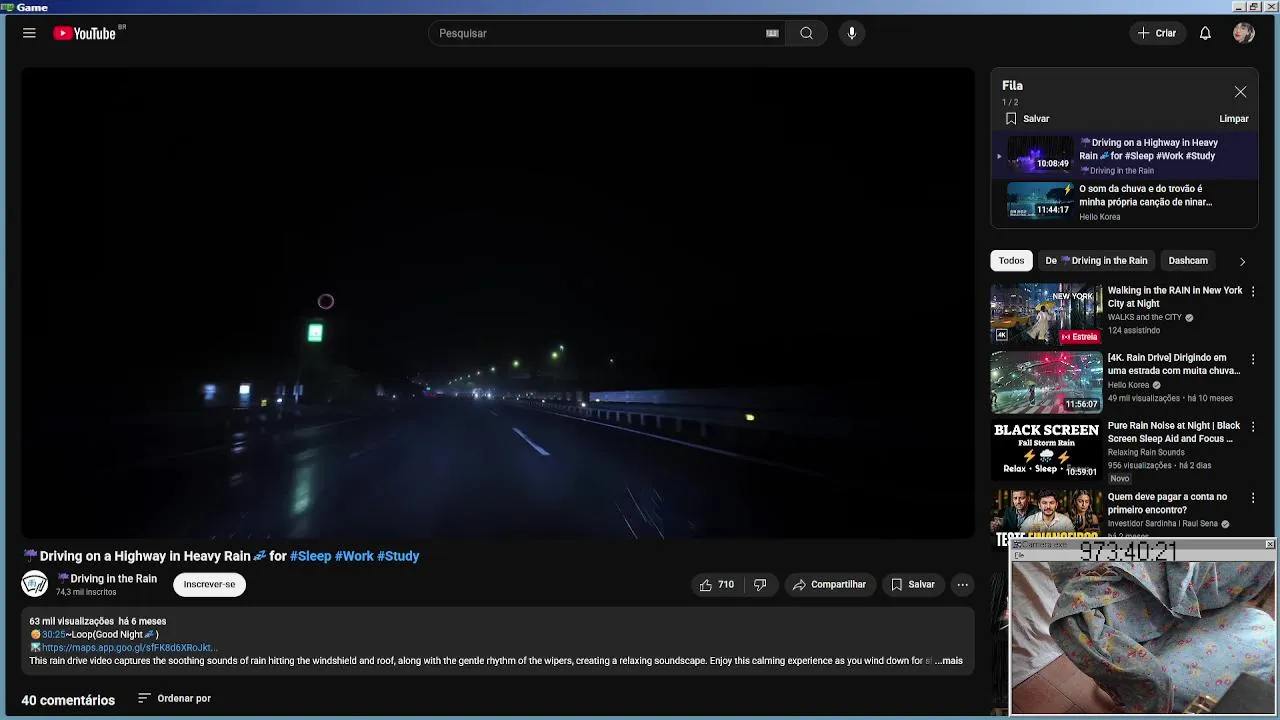
Task: Select the Dashcam filter chip
Action: tap(1188, 260)
